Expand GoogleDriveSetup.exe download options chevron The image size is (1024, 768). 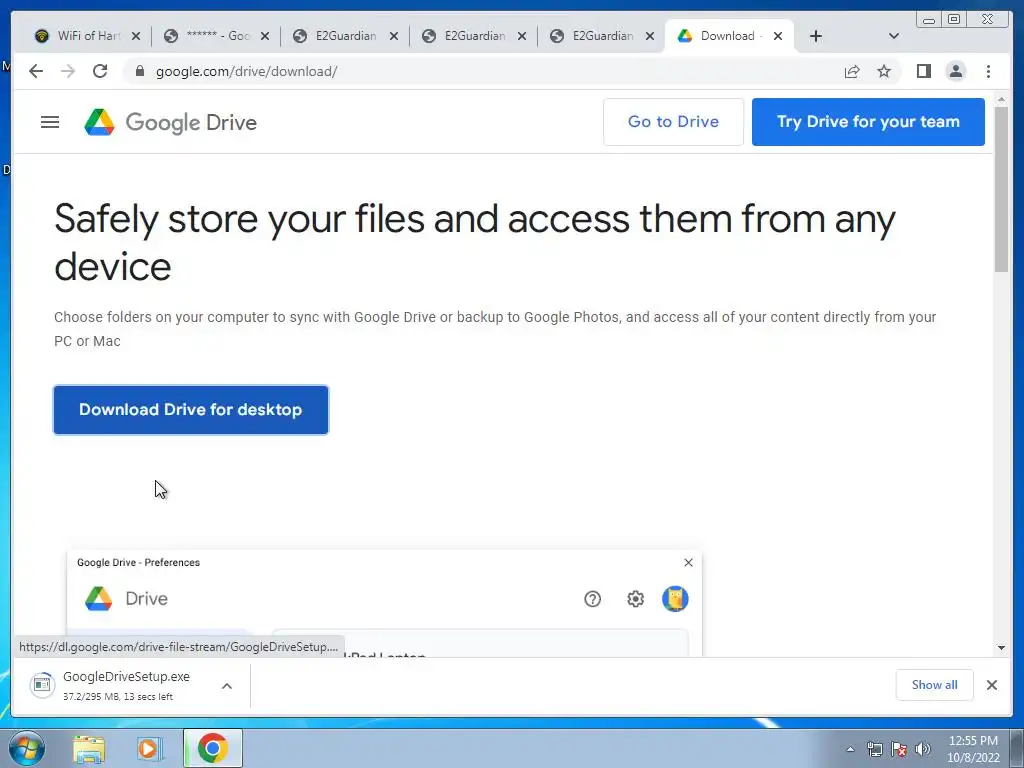point(227,686)
